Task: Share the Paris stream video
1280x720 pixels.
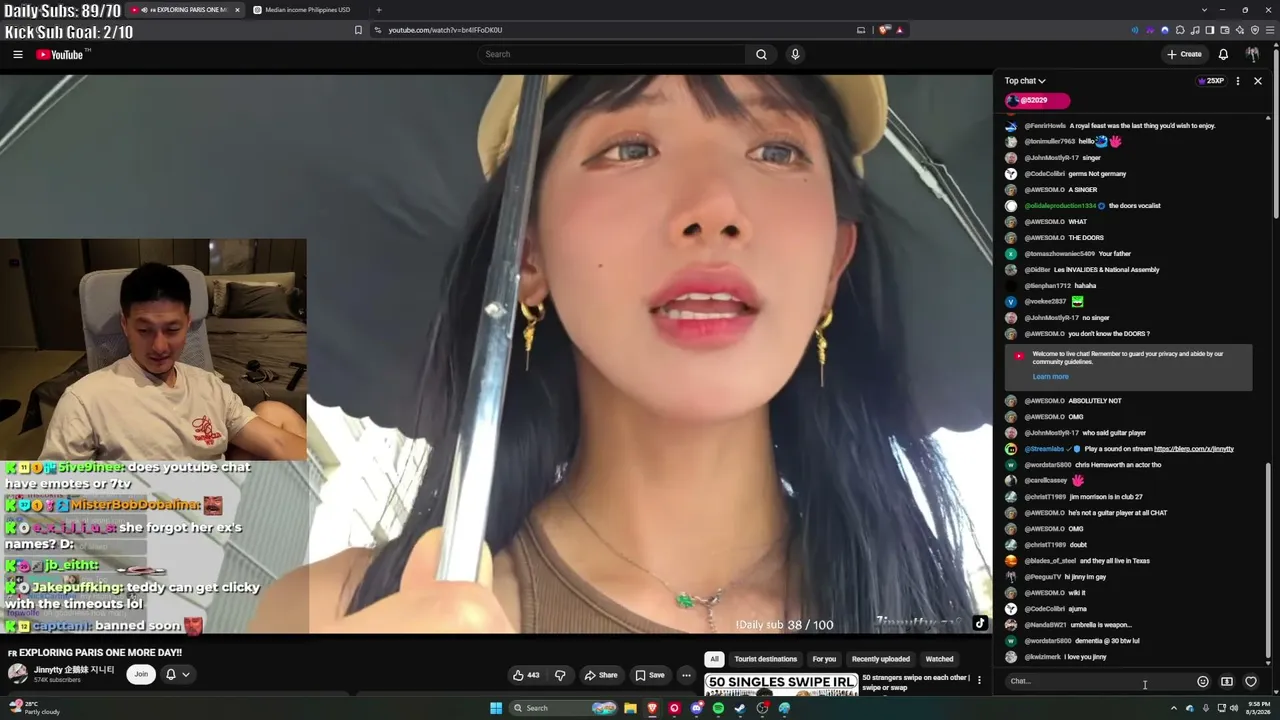Action: [x=601, y=675]
